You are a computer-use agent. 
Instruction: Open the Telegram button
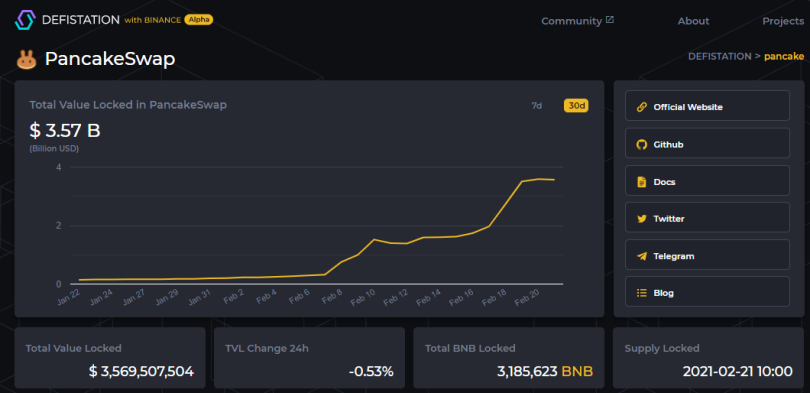pyautogui.click(x=707, y=255)
